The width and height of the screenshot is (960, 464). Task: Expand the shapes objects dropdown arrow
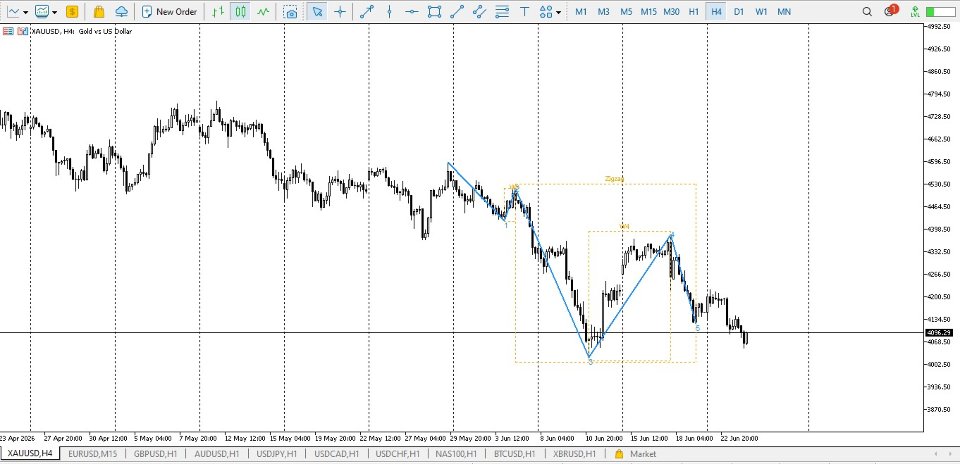click(559, 12)
